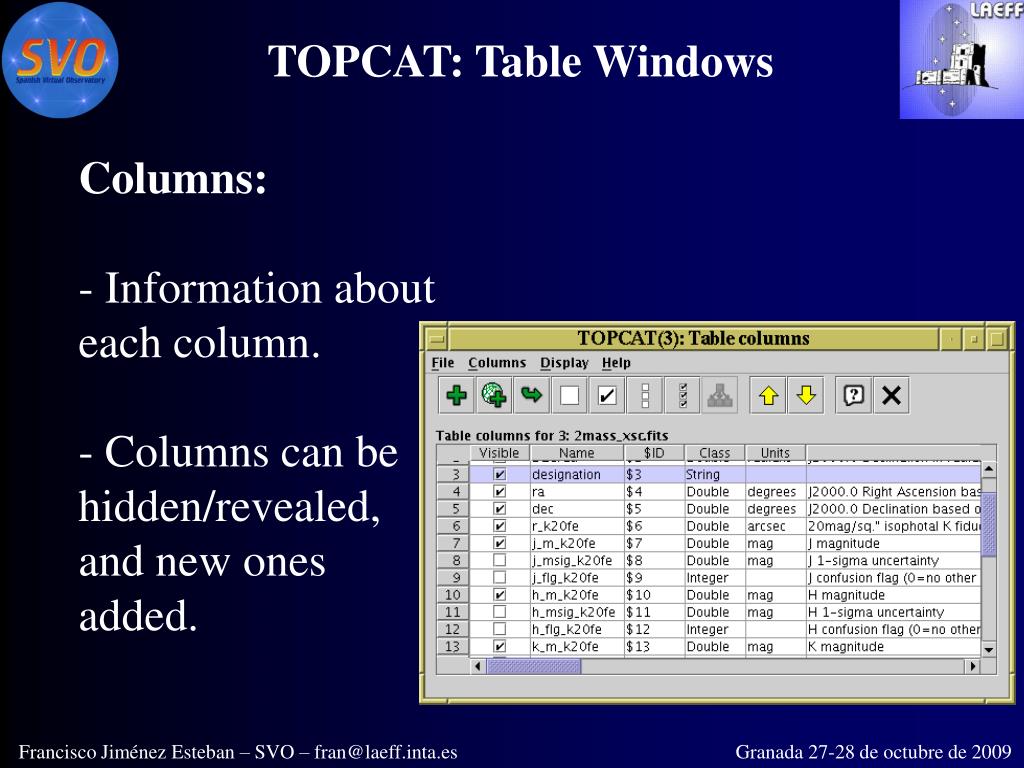1024x768 pixels.
Task: Open the Display menu
Action: 564,362
